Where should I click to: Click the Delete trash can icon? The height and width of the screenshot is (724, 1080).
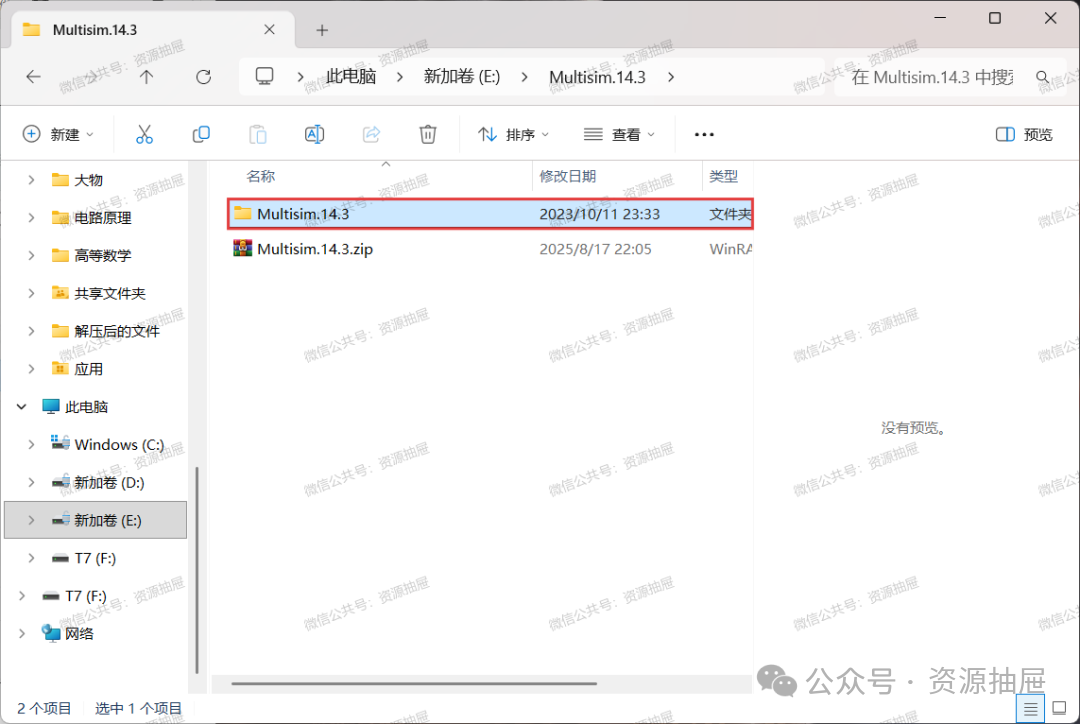pos(428,134)
